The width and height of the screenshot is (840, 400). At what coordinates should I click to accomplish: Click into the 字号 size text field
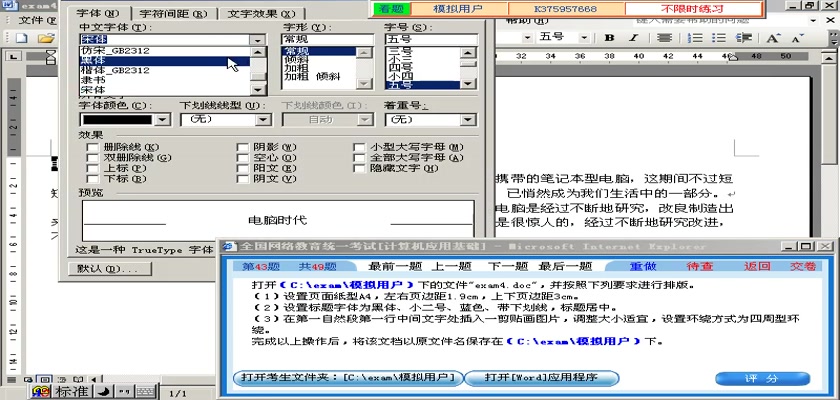(x=431, y=40)
